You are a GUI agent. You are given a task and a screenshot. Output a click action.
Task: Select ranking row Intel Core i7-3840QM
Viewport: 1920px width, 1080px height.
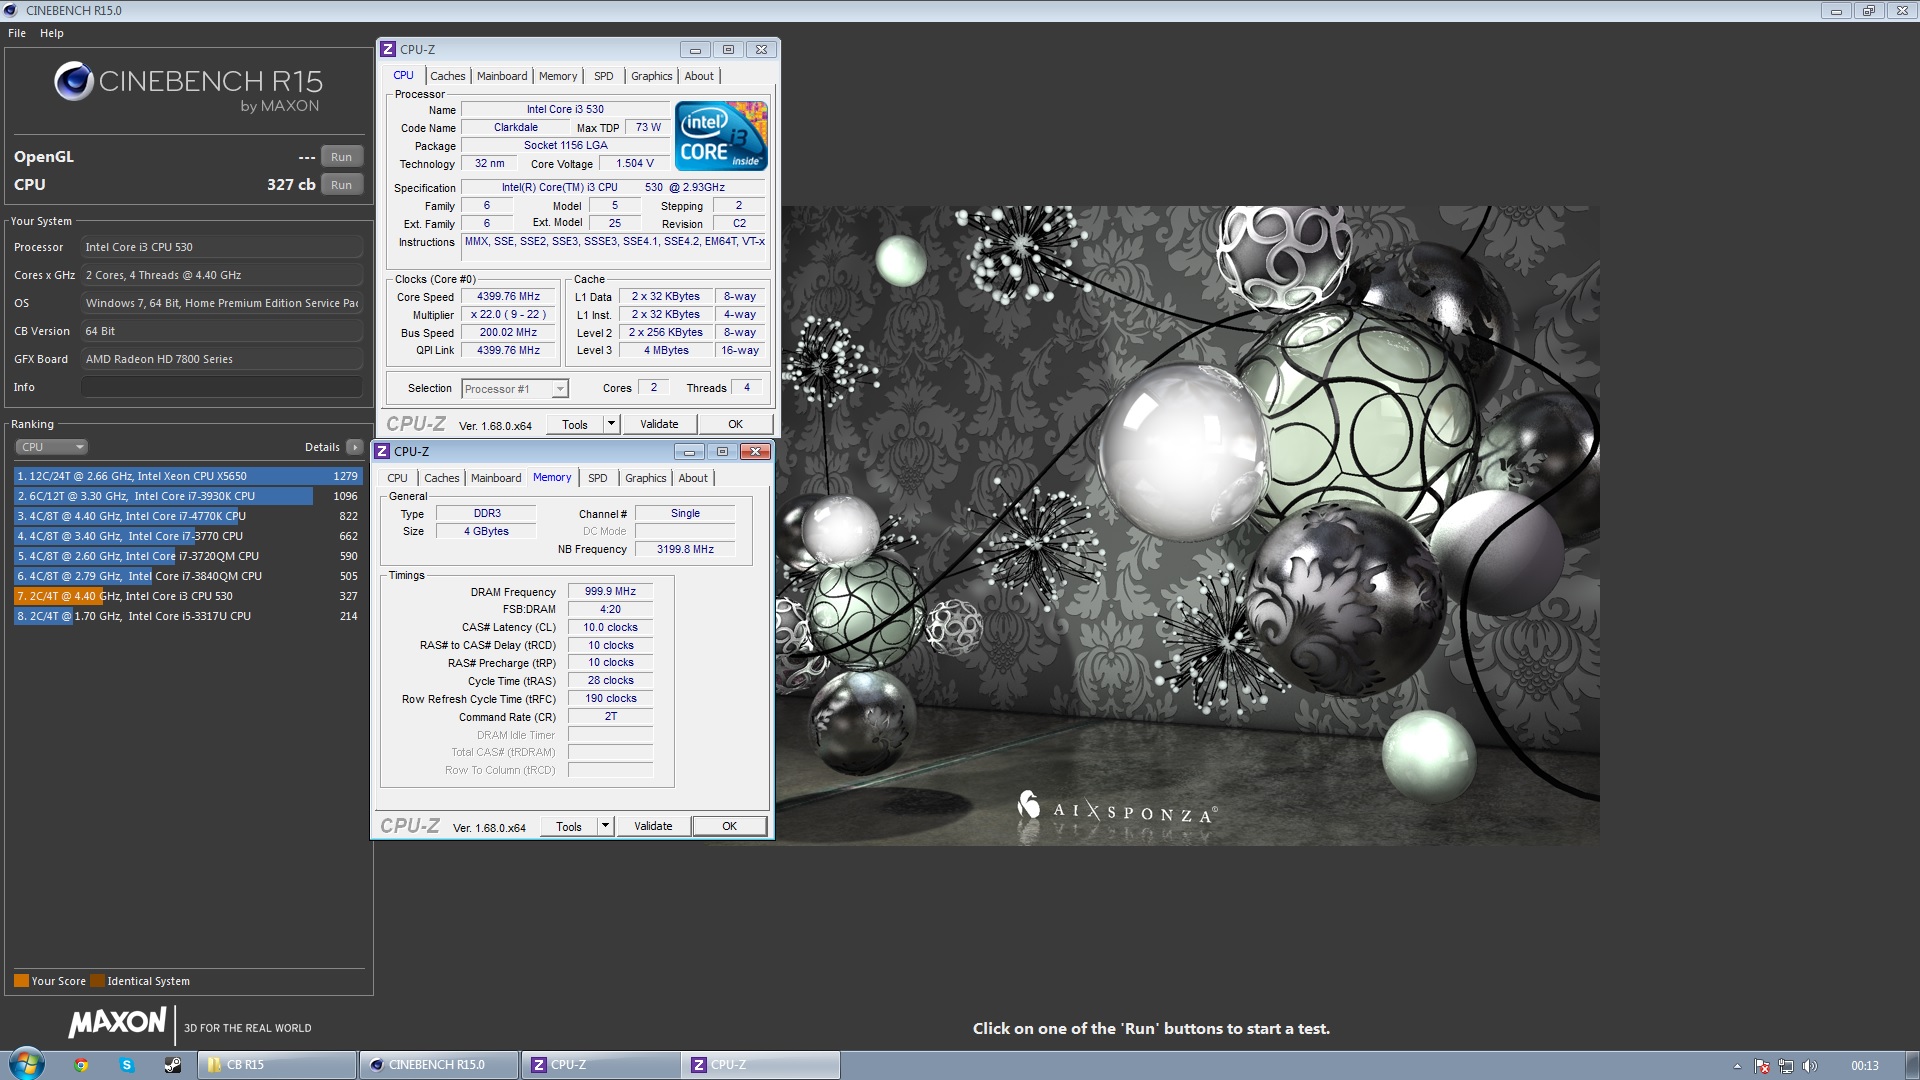tap(188, 576)
